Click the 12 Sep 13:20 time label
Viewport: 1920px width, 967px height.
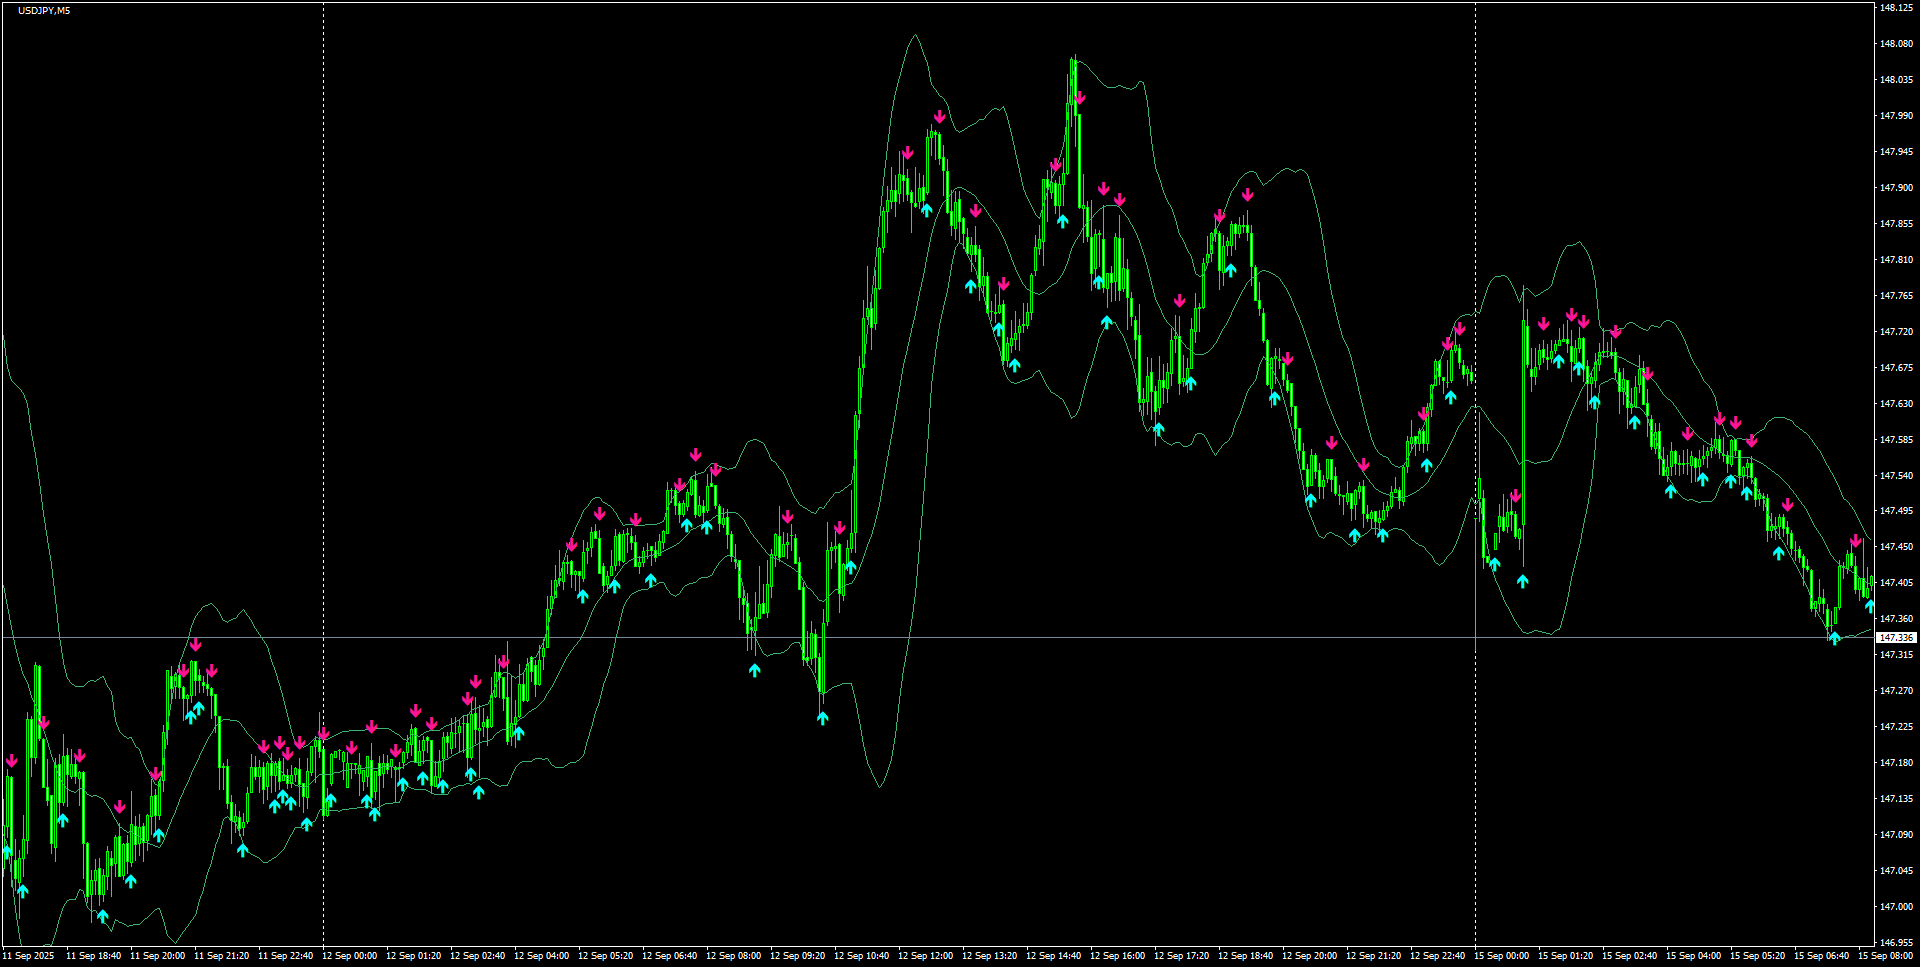[x=989, y=956]
